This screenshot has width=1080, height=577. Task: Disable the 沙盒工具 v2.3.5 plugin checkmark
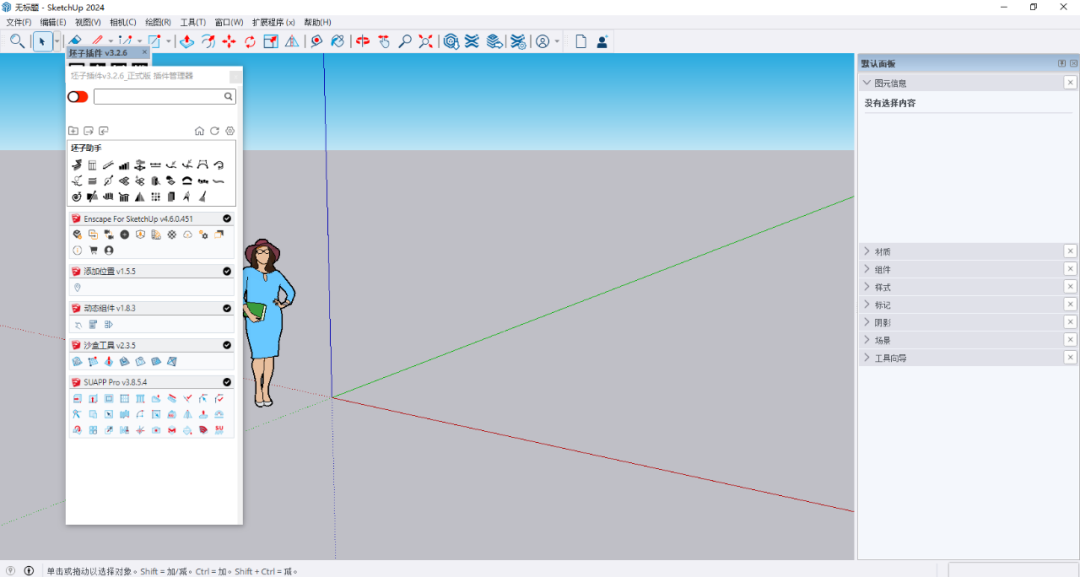(227, 345)
